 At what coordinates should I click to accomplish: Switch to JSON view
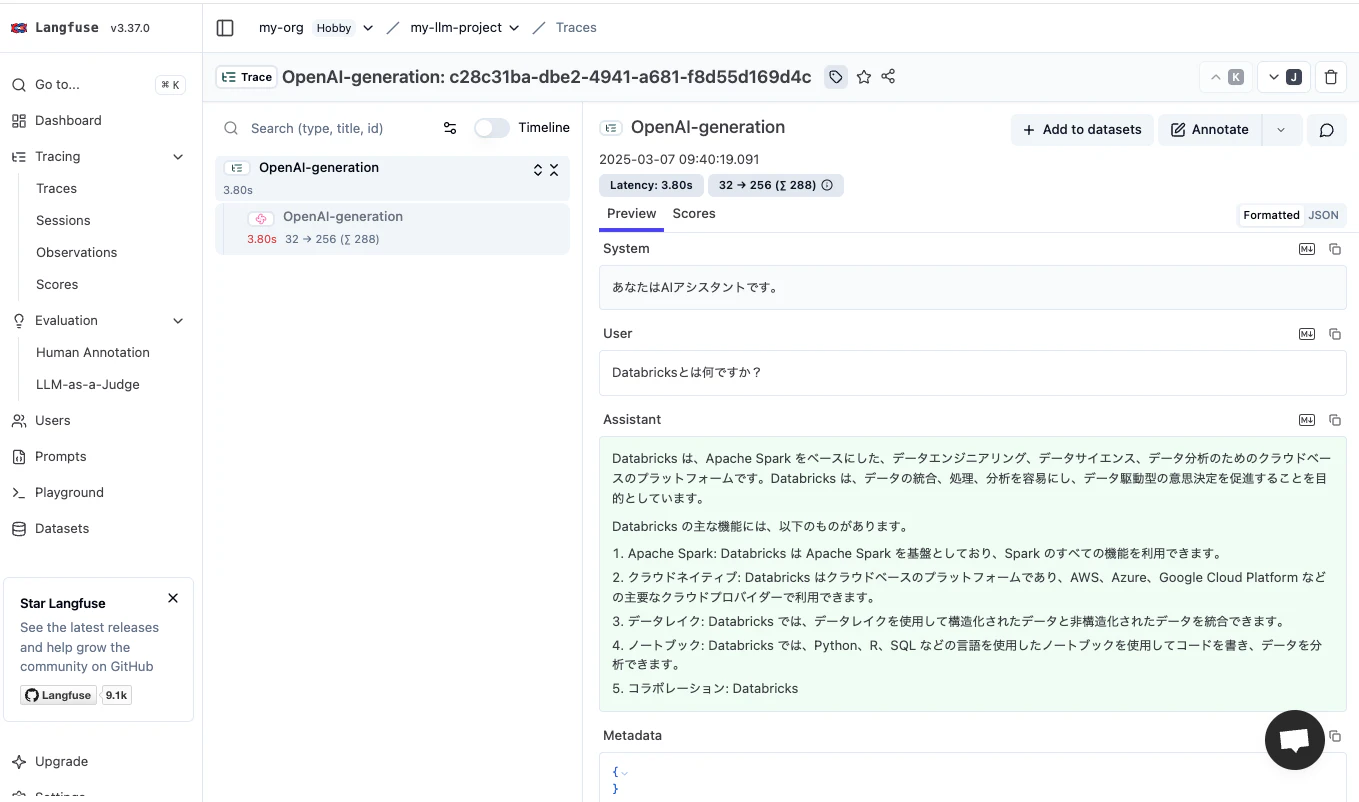(1323, 215)
